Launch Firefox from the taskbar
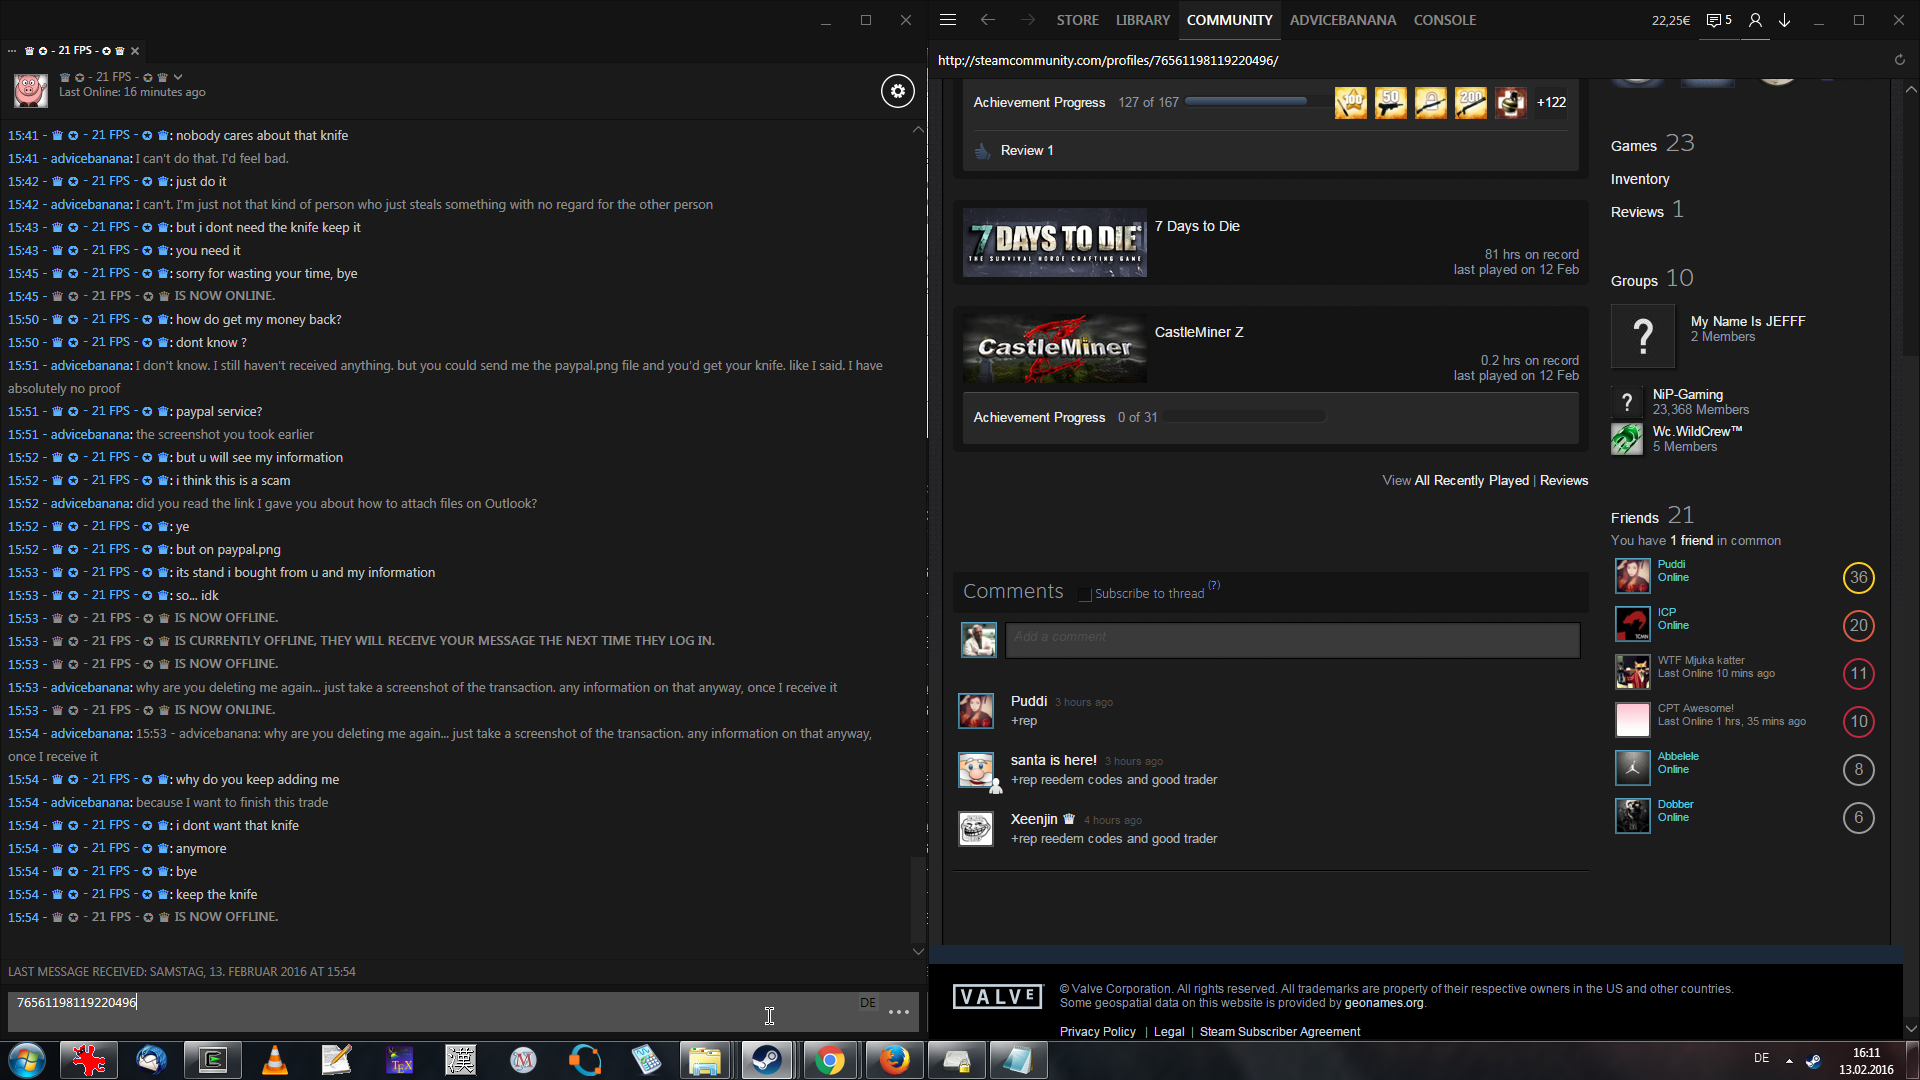Image resolution: width=1920 pixels, height=1080 pixels. pyautogui.click(x=893, y=1060)
